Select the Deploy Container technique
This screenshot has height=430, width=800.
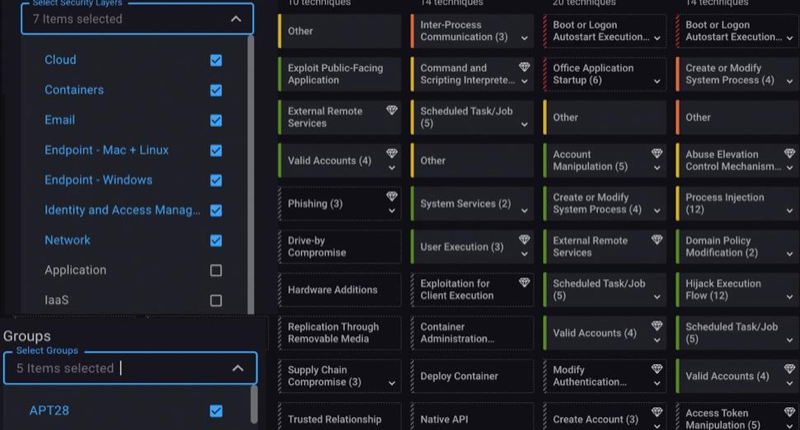pyautogui.click(x=472, y=376)
